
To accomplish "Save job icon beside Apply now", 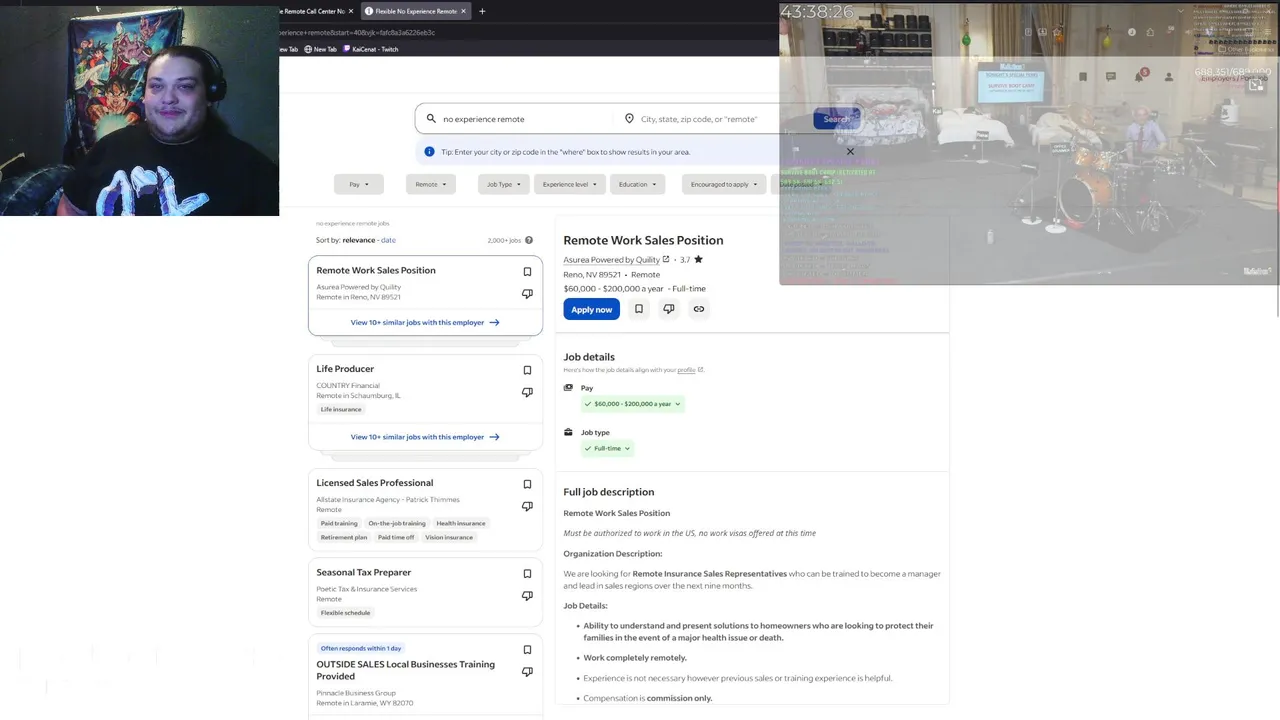I will pyautogui.click(x=639, y=309).
